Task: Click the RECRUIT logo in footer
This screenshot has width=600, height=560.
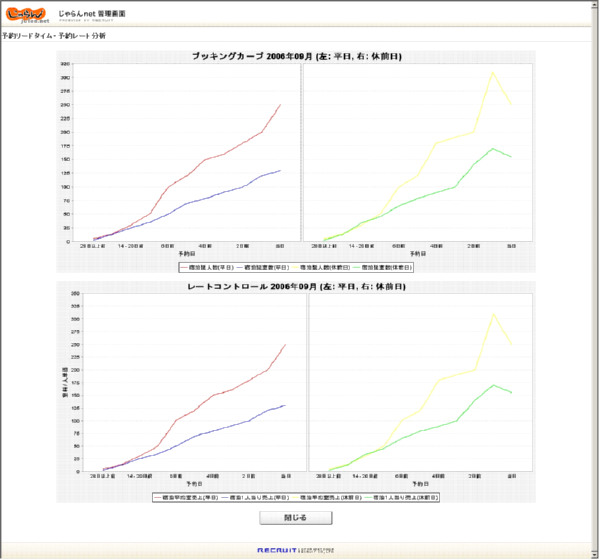Action: [276, 551]
